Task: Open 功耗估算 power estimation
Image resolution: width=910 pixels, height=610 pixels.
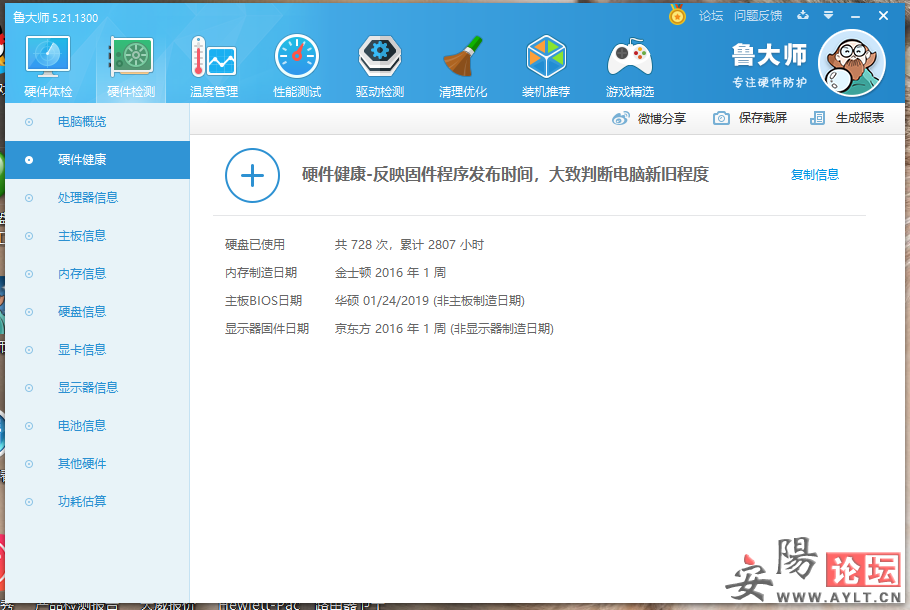Action: [98, 501]
